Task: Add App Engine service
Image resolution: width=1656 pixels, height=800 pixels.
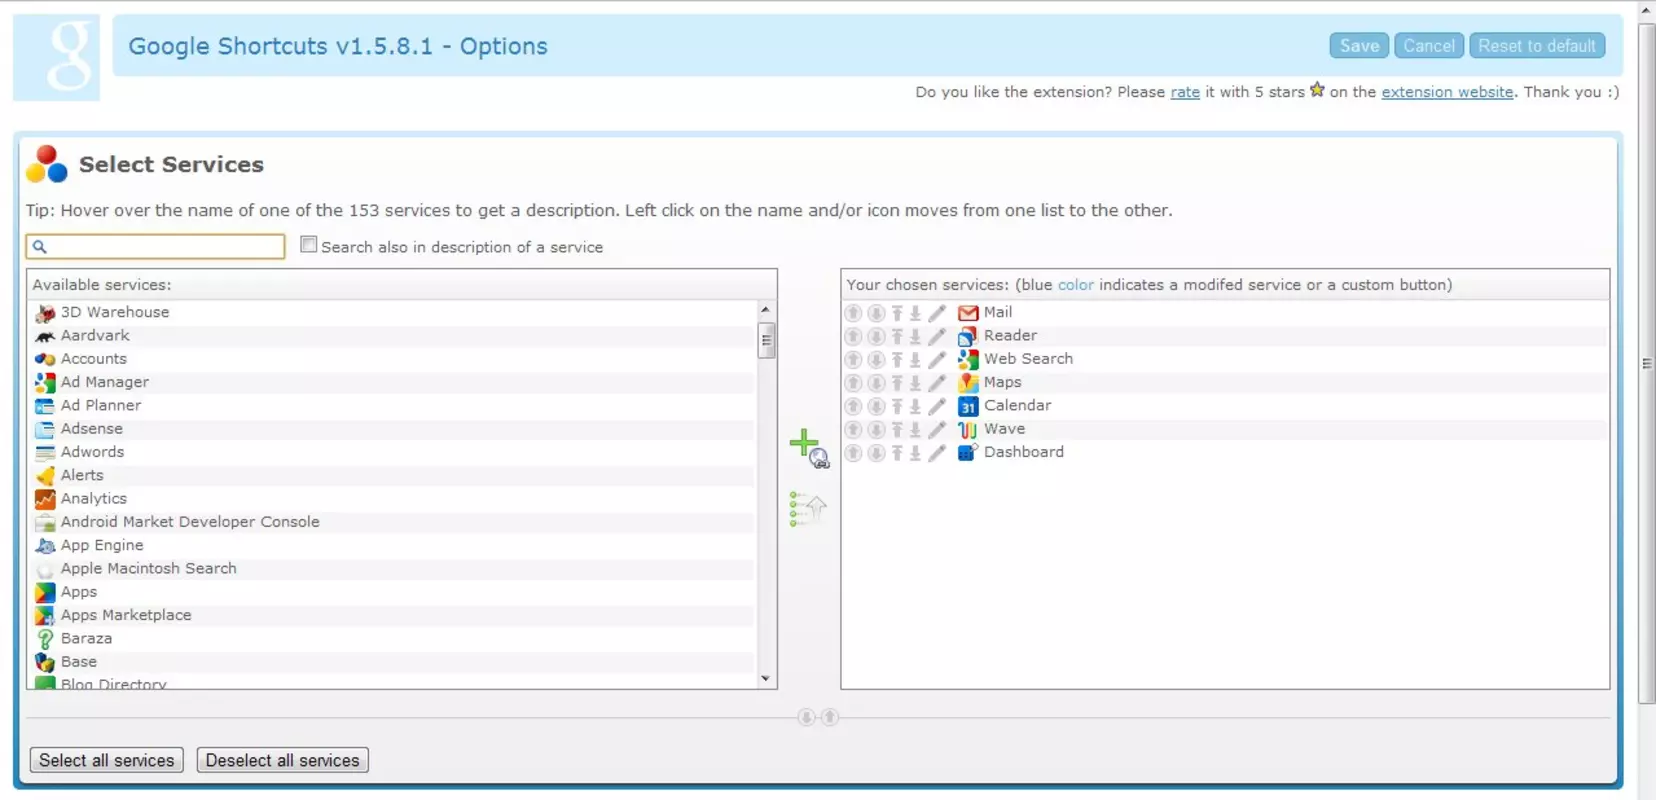Action: (x=102, y=545)
